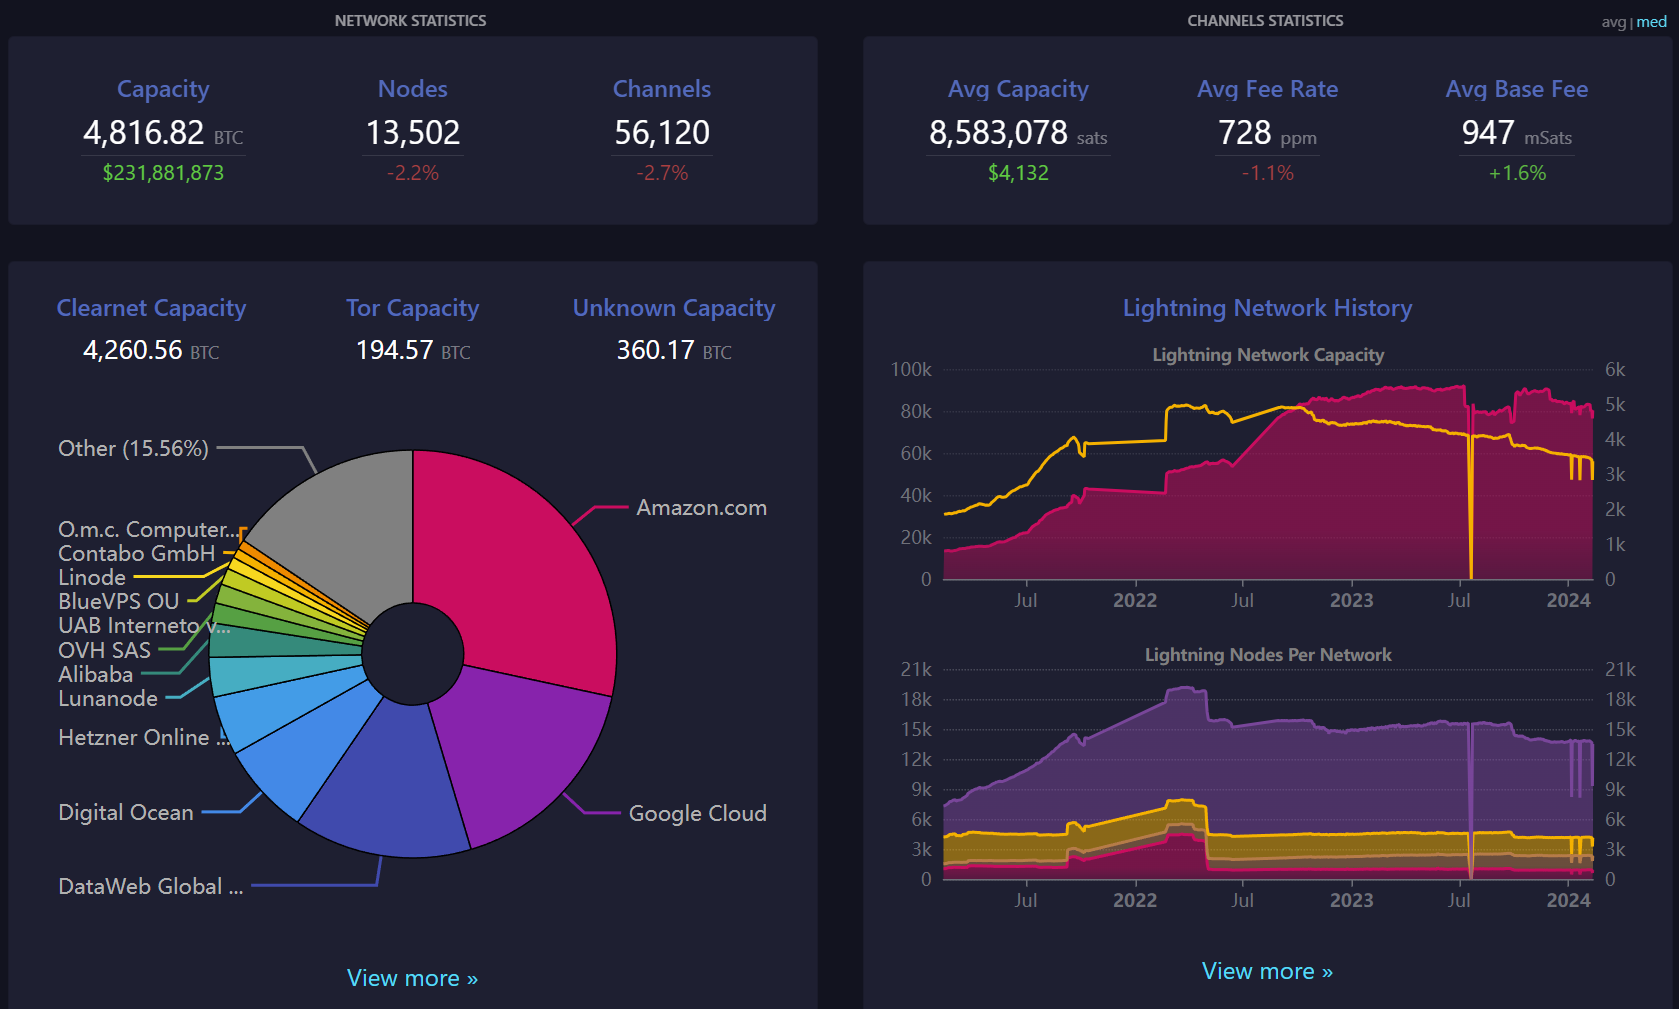The image size is (1679, 1009).
Task: Click the Other (15.56%) label
Action: tap(133, 448)
